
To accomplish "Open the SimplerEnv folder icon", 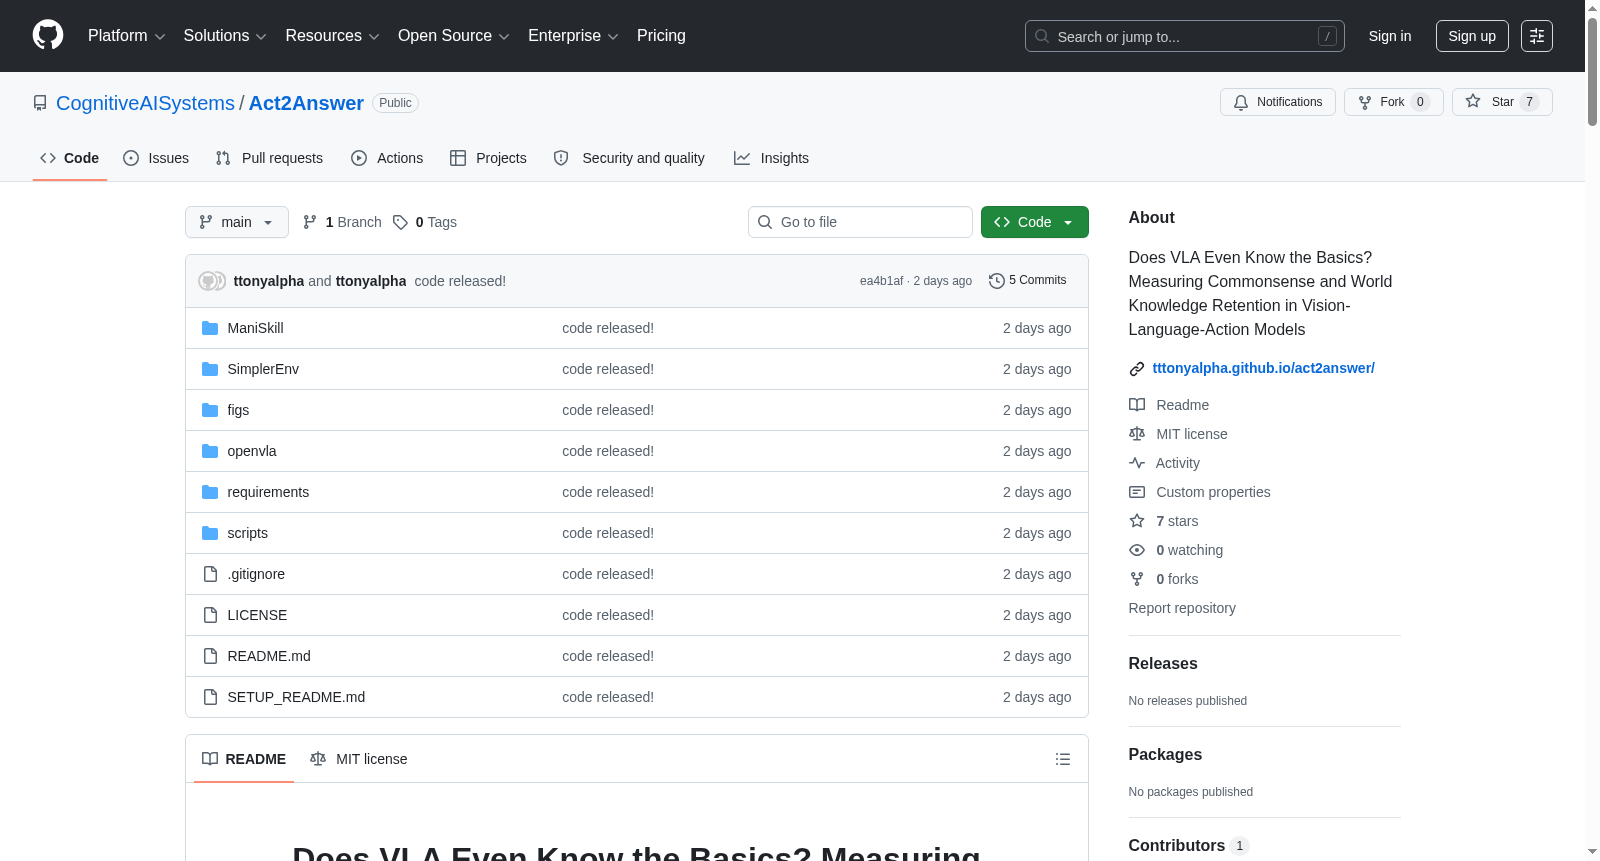I will [x=210, y=369].
